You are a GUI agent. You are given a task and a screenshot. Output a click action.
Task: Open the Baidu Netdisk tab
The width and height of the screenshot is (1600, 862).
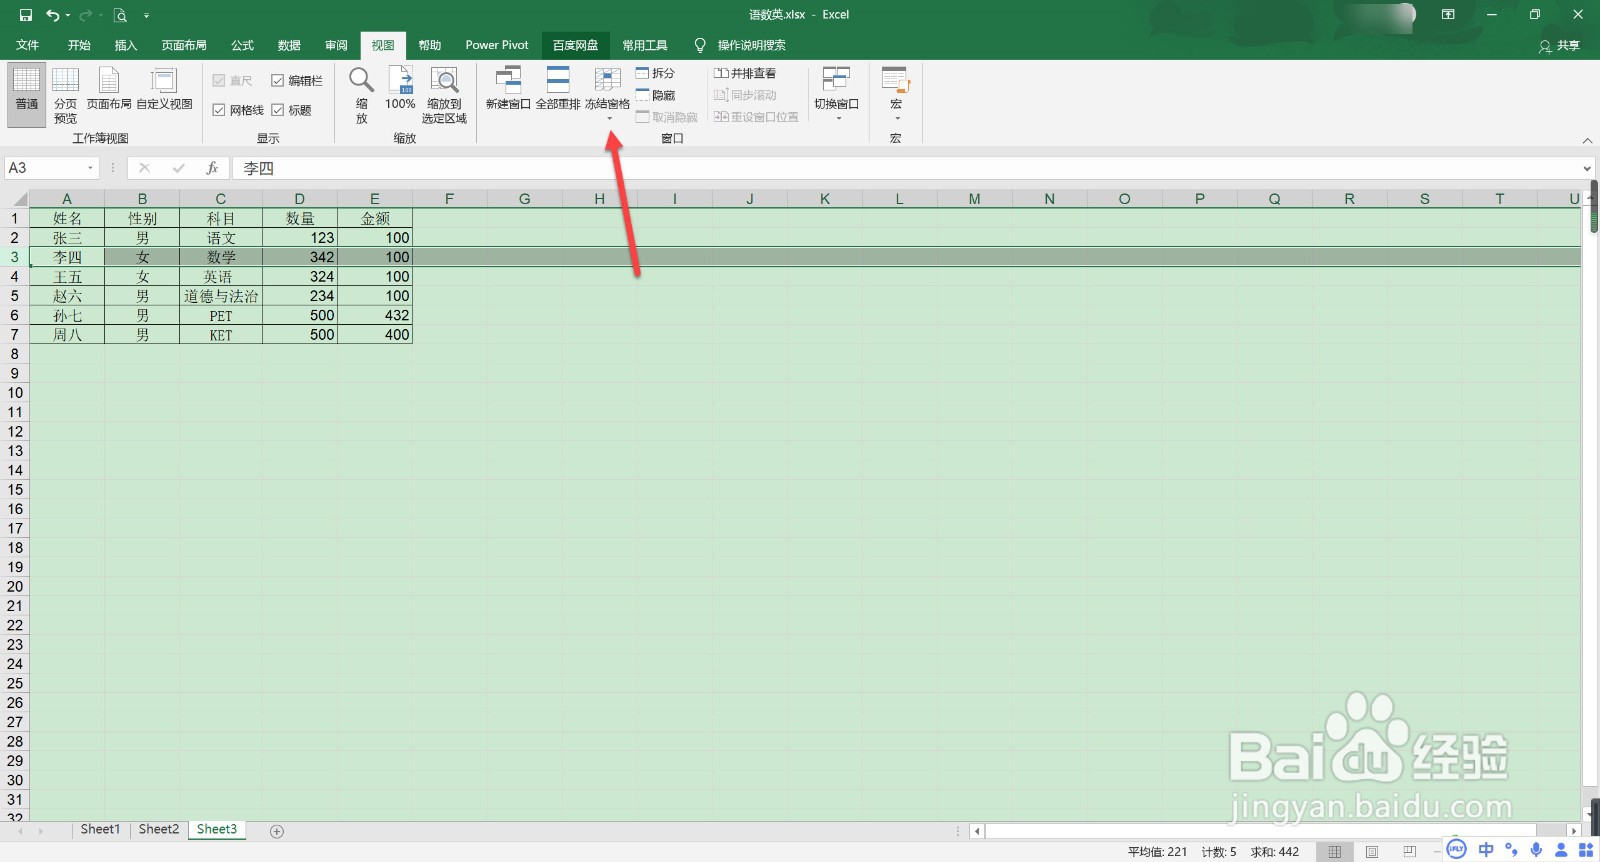pyautogui.click(x=575, y=45)
